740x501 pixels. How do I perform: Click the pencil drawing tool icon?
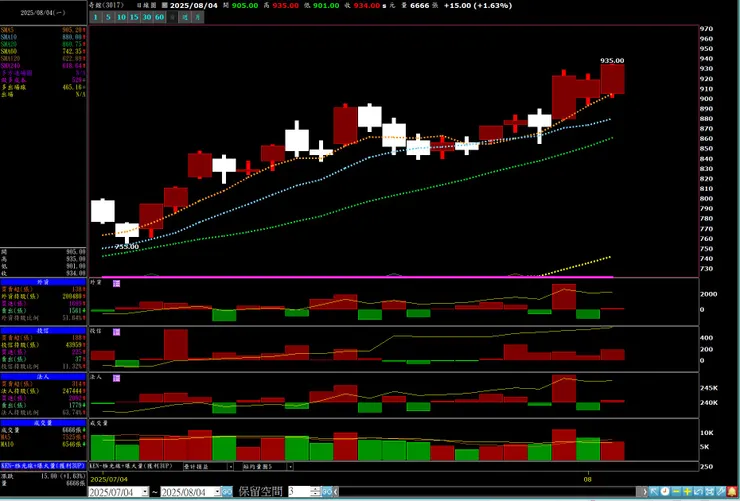click(x=720, y=492)
